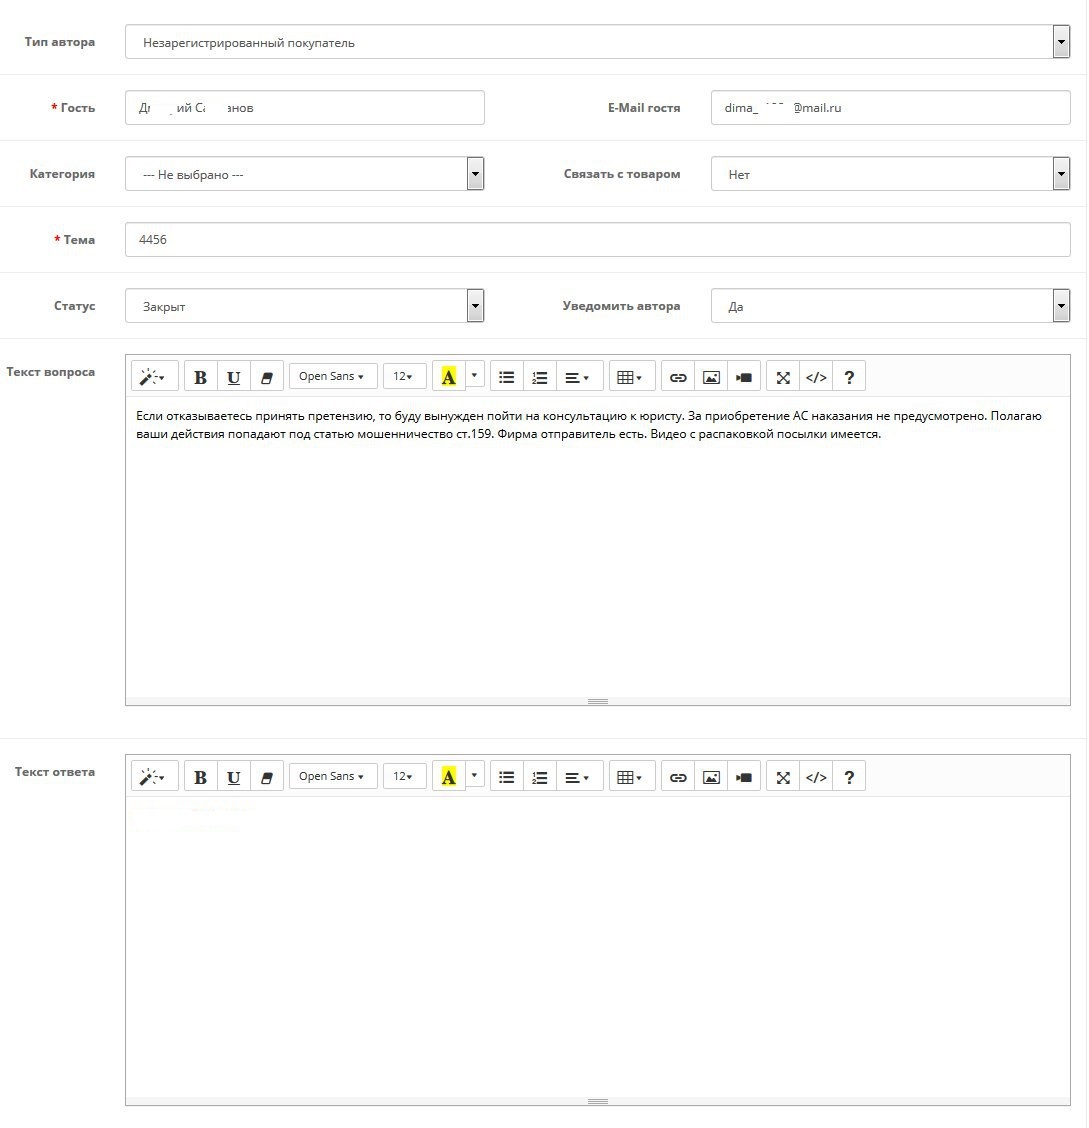Toggle ordered list in answer editor
The height and width of the screenshot is (1128, 1089).
click(540, 777)
